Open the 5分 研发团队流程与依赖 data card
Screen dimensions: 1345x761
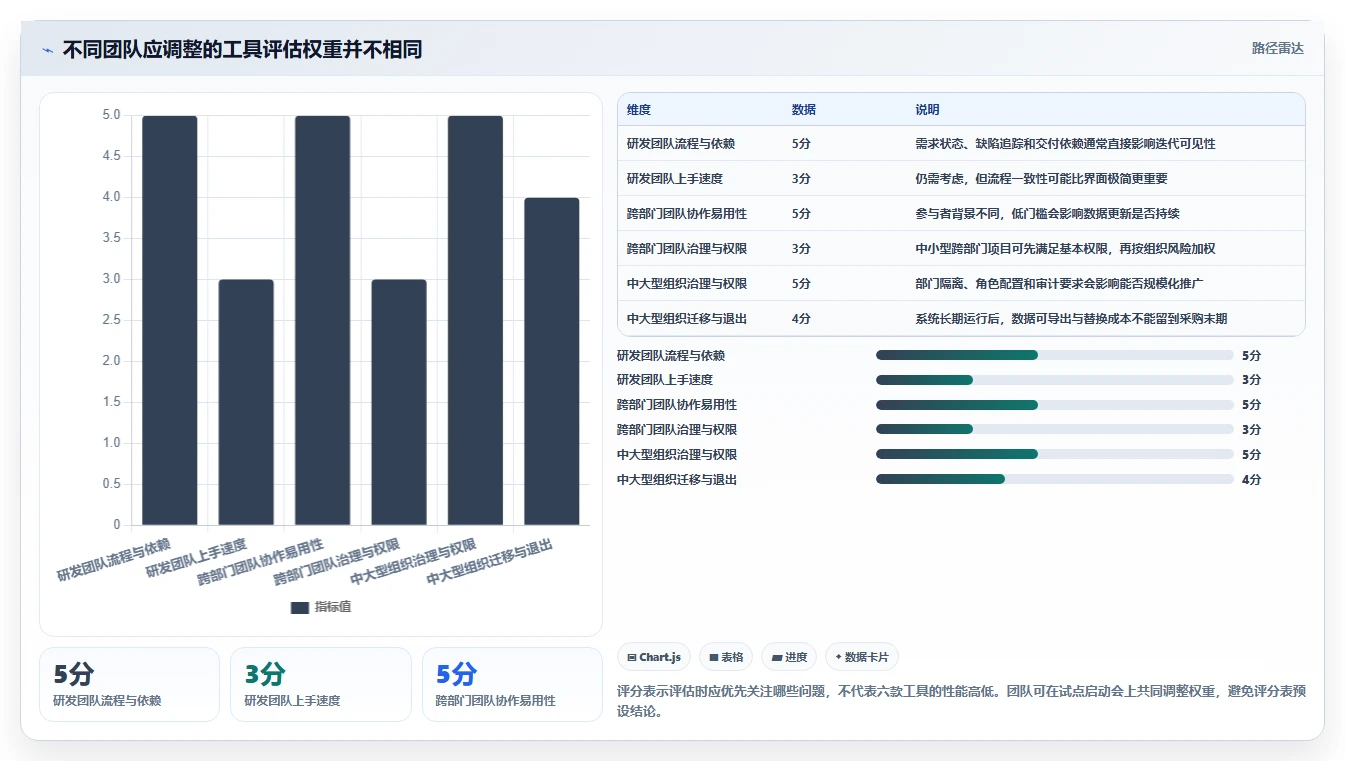129,684
